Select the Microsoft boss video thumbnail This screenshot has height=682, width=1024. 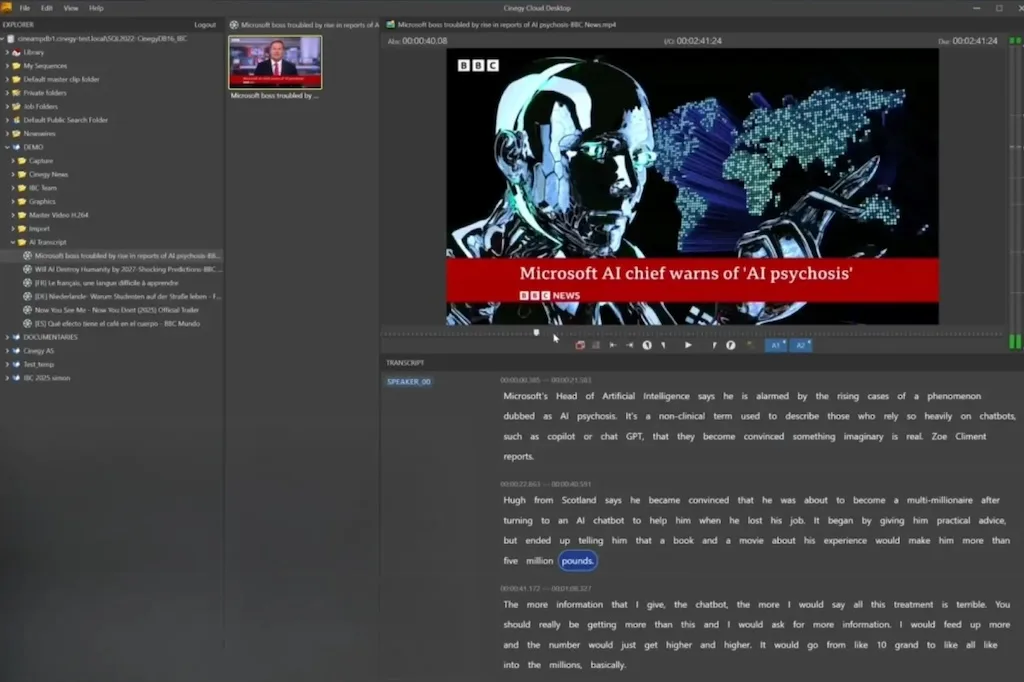275,62
